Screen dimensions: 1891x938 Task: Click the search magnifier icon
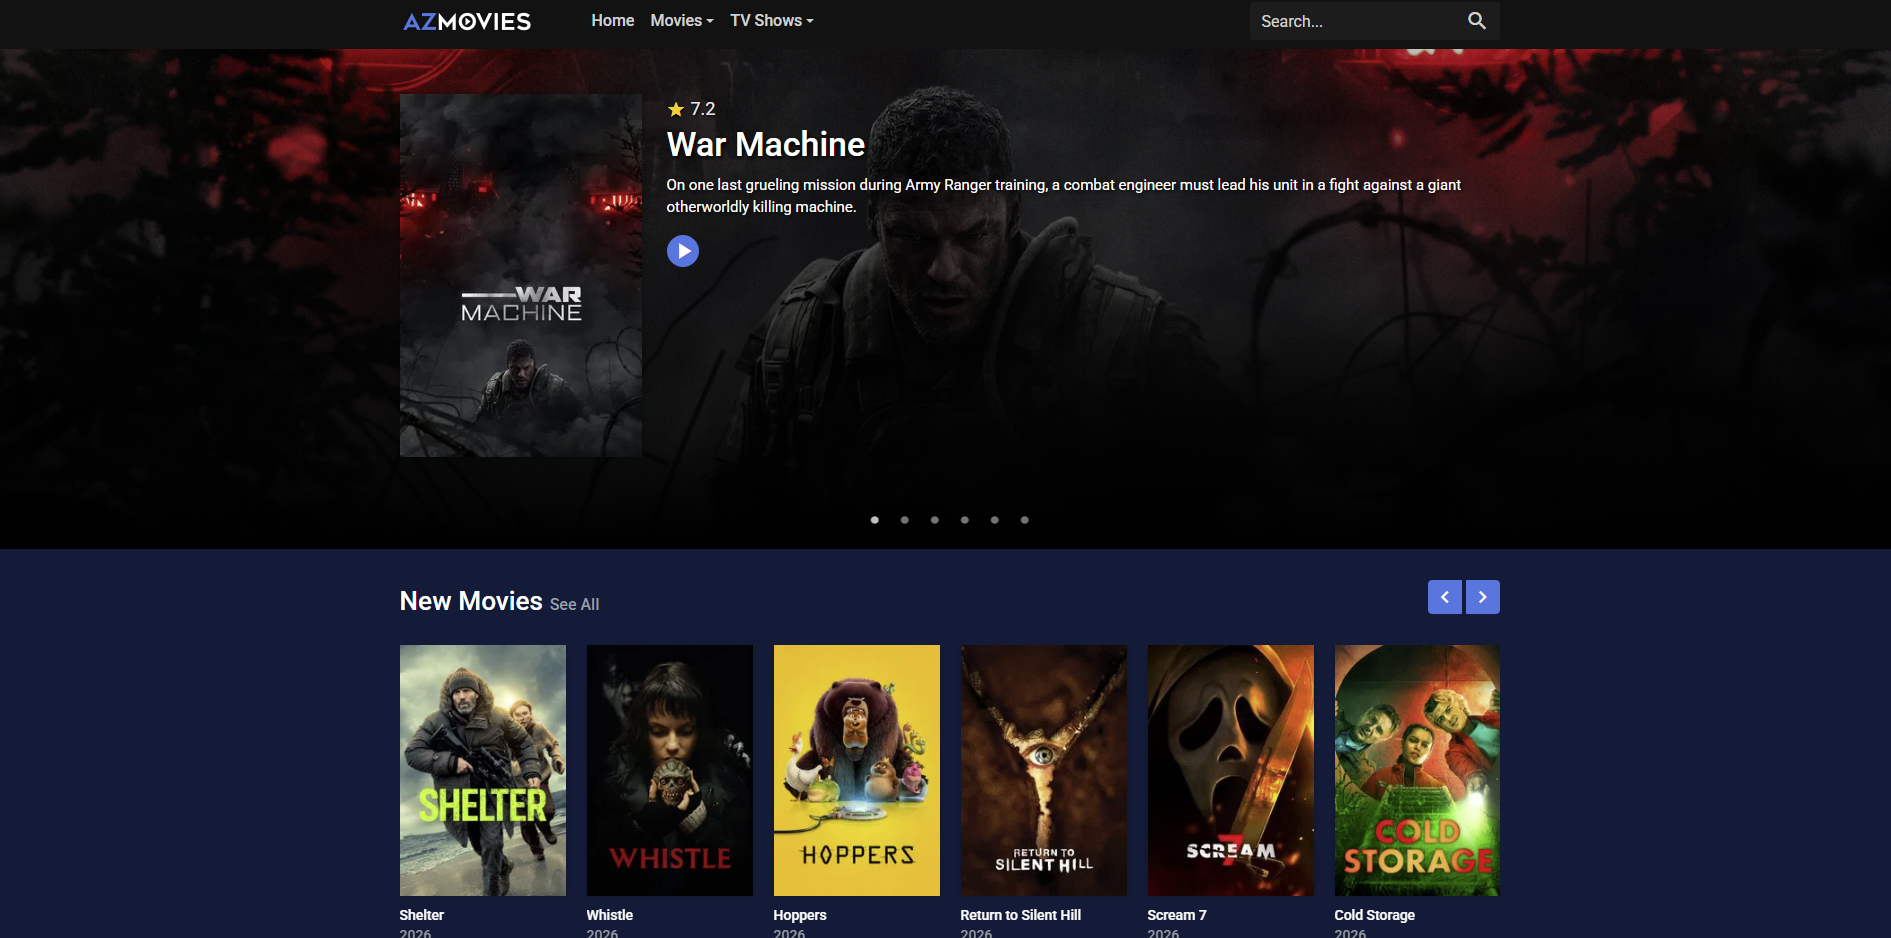pos(1477,20)
